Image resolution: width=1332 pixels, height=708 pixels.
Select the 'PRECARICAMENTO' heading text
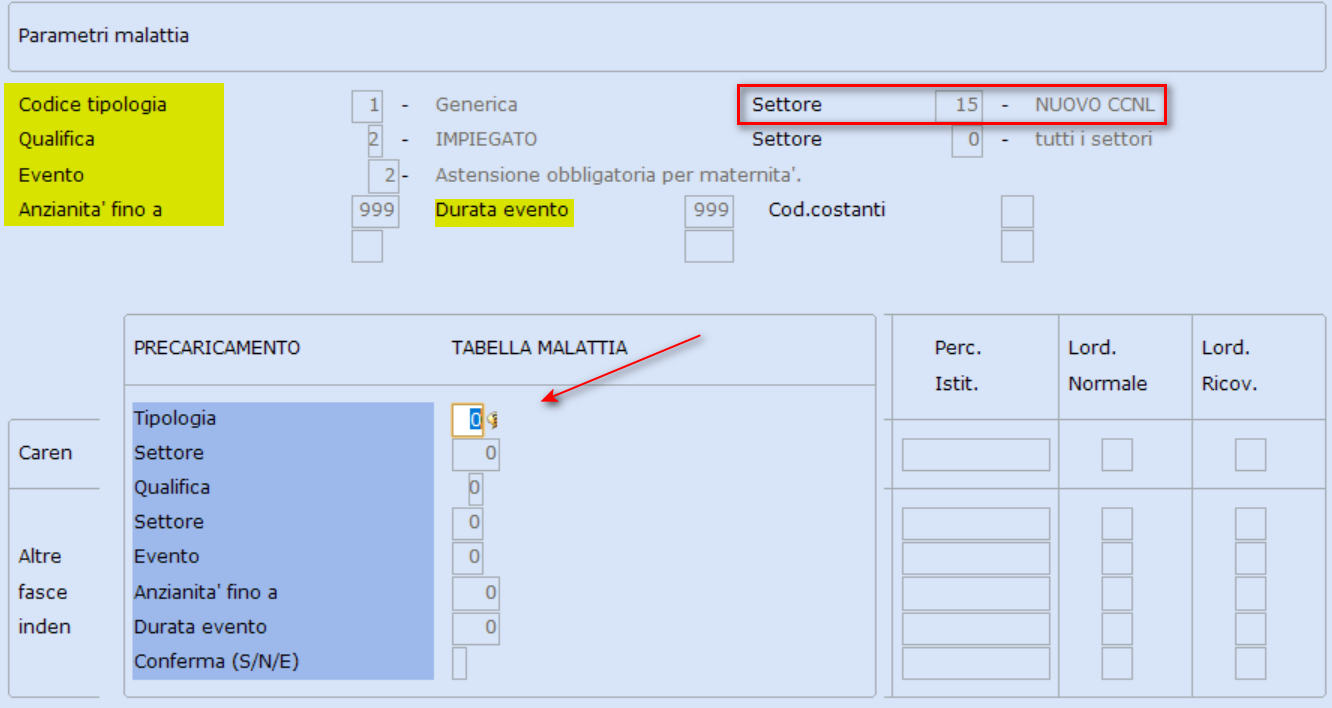pyautogui.click(x=217, y=349)
